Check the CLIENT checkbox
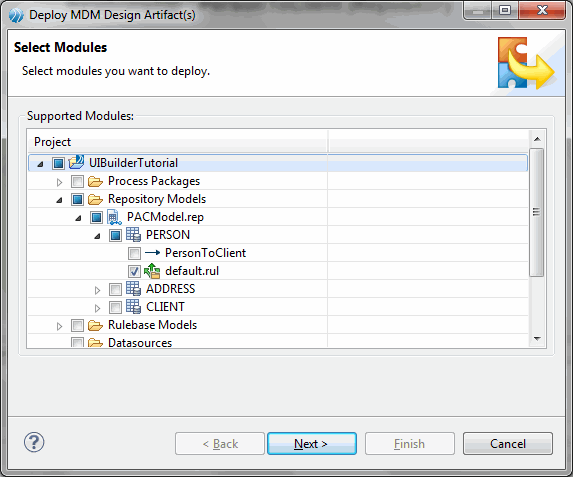The width and height of the screenshot is (573, 477). tap(115, 307)
